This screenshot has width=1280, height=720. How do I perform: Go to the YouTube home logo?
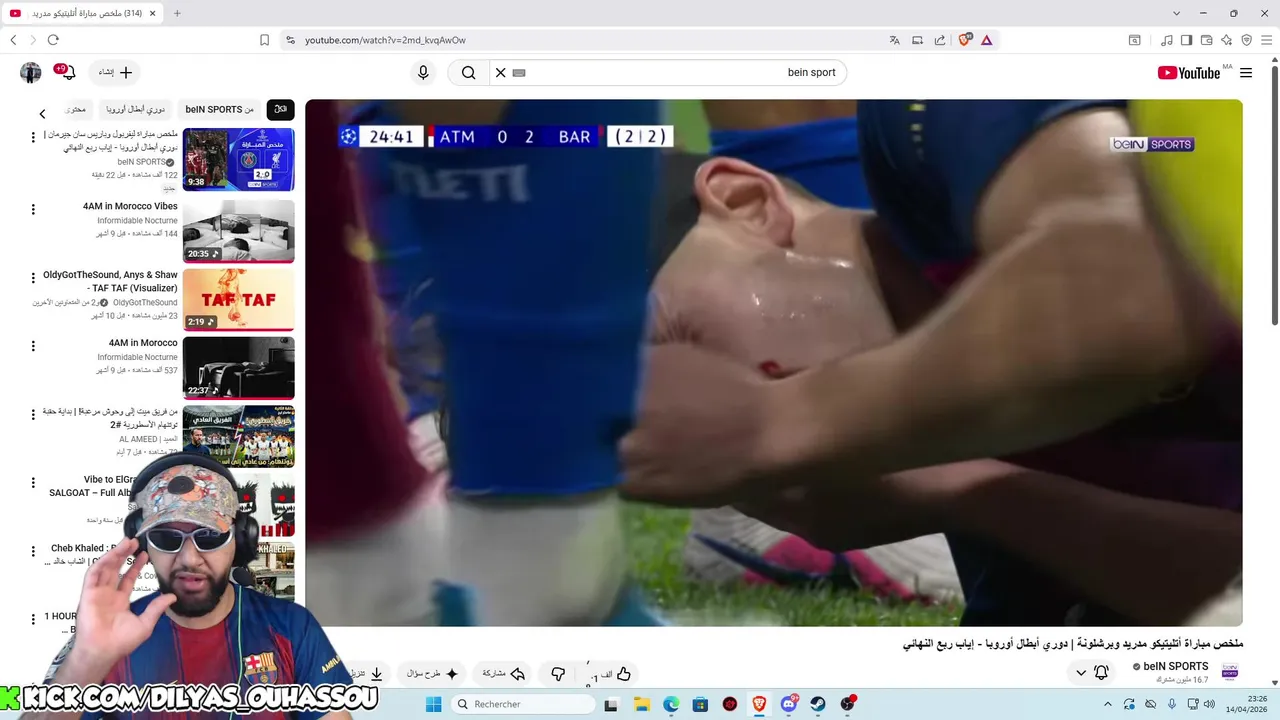tap(1188, 72)
